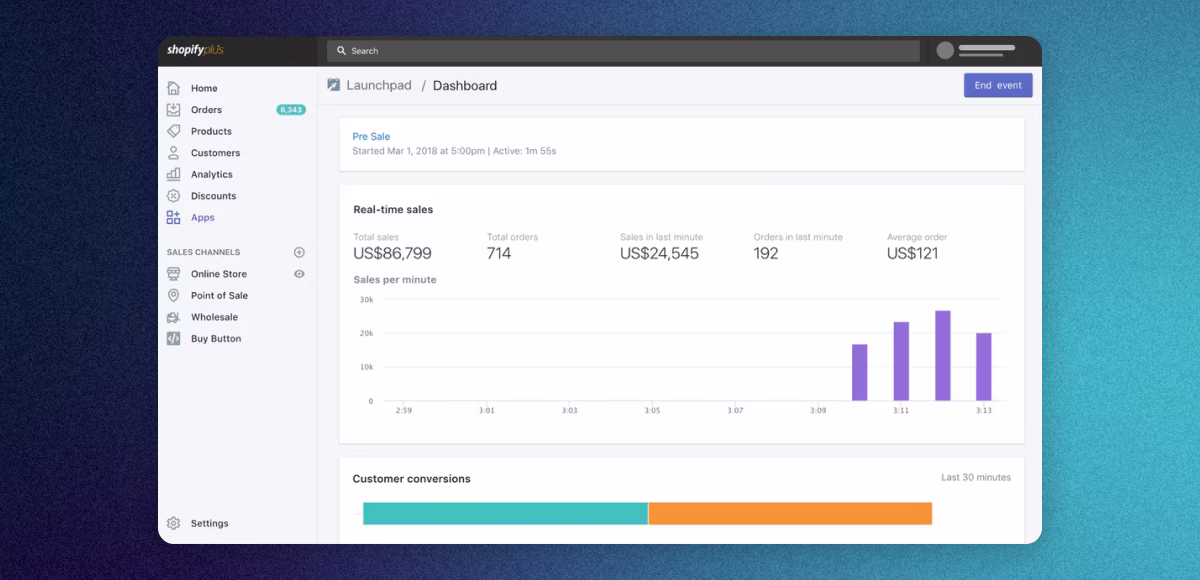The image size is (1200, 580).
Task: Click the Settings gear icon
Action: tap(174, 523)
